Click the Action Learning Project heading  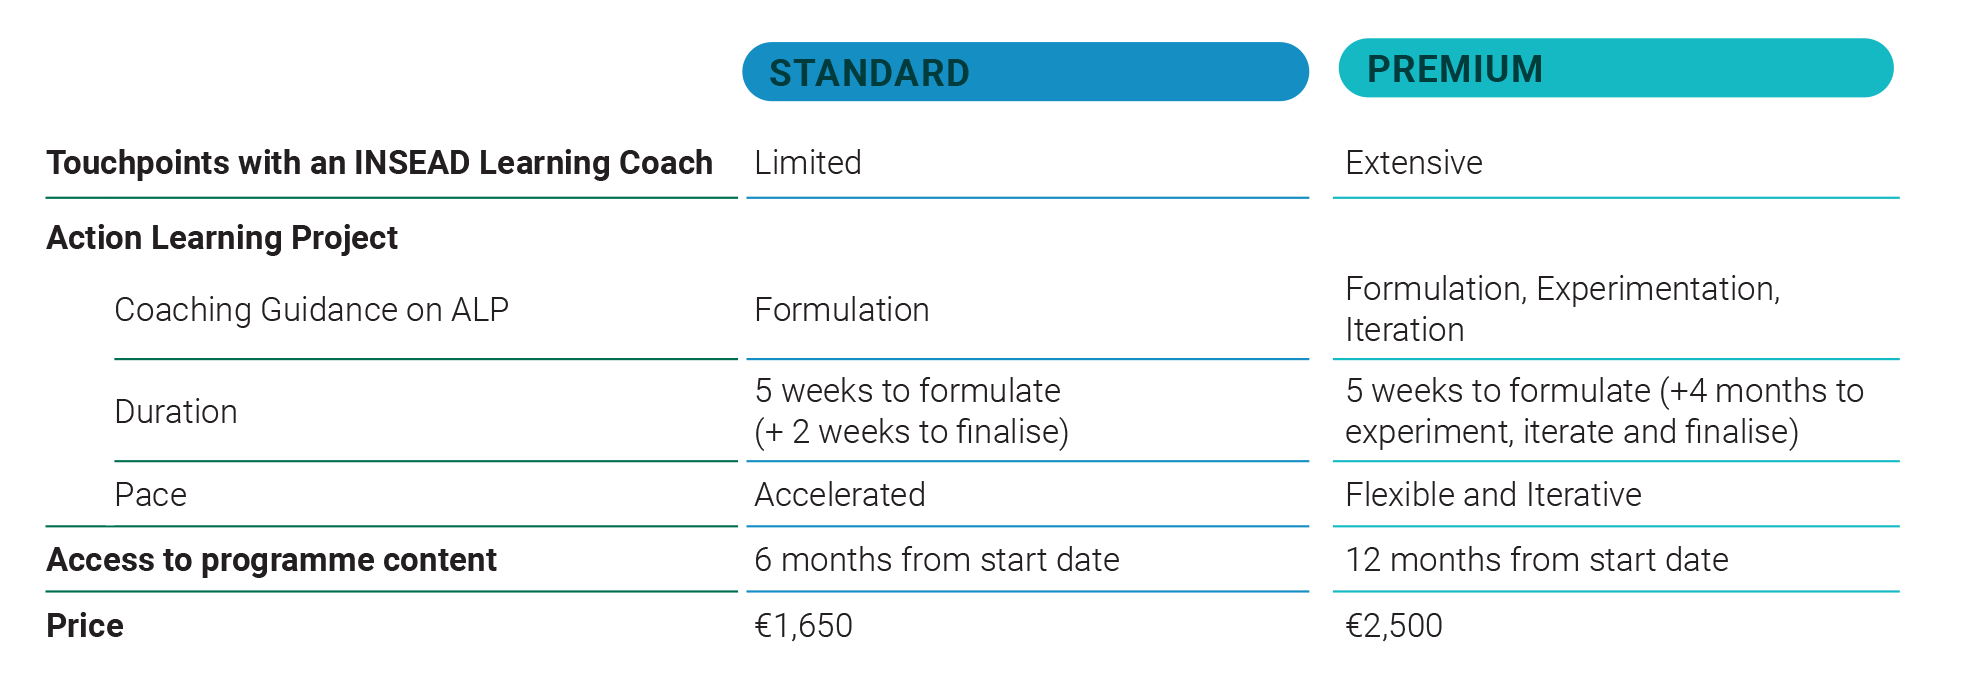click(x=222, y=238)
